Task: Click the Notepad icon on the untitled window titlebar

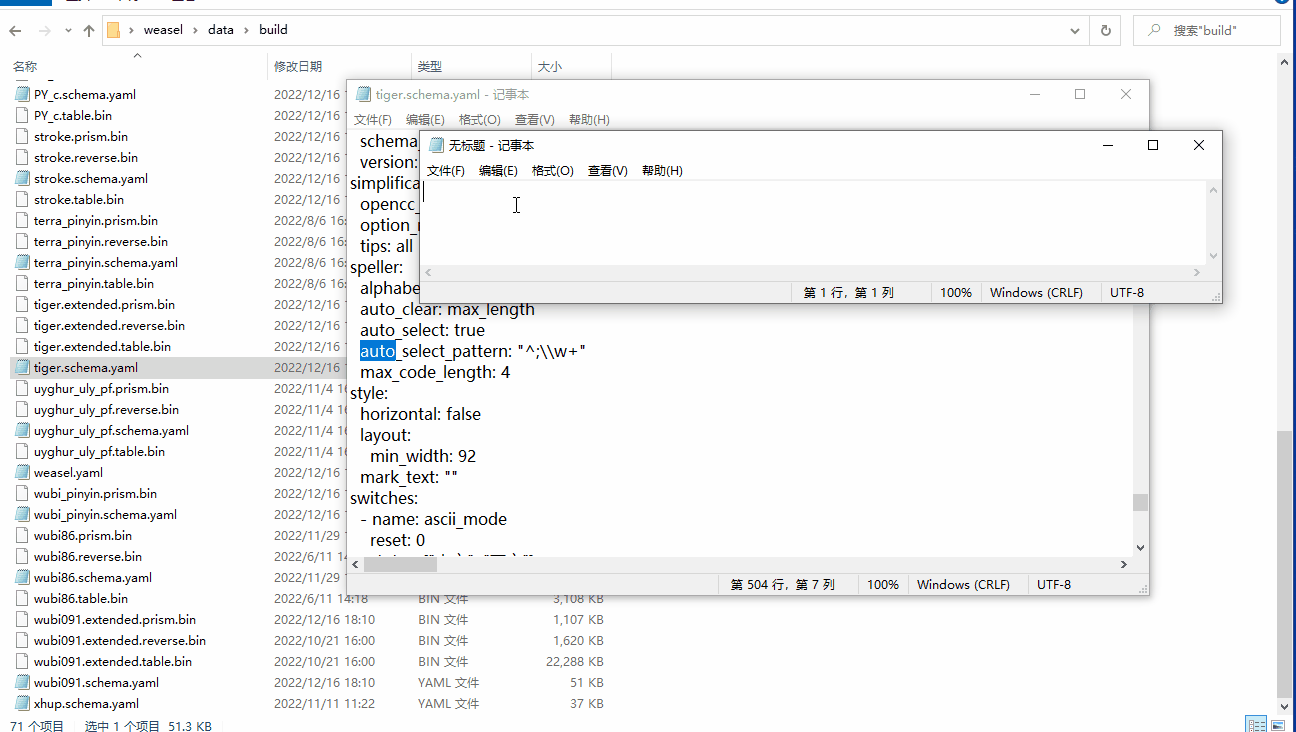Action: coord(436,144)
